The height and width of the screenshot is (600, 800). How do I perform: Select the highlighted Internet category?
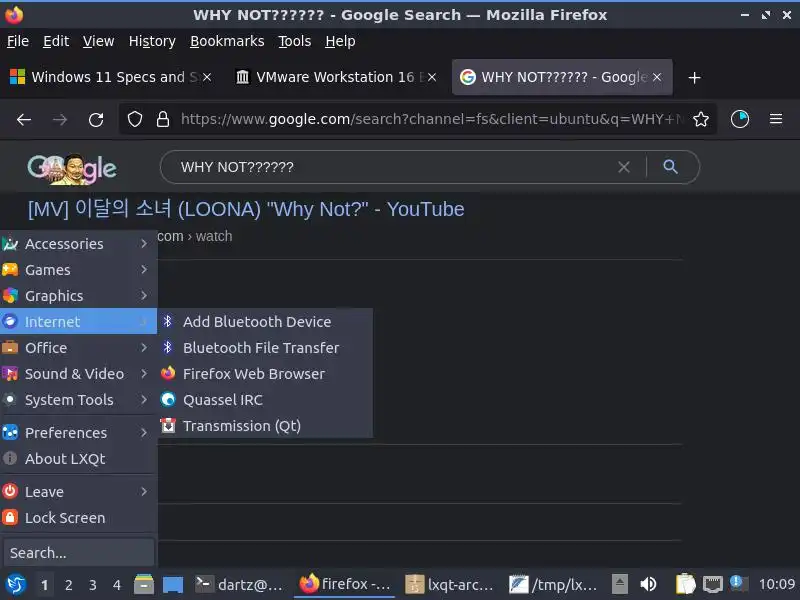[x=79, y=321]
